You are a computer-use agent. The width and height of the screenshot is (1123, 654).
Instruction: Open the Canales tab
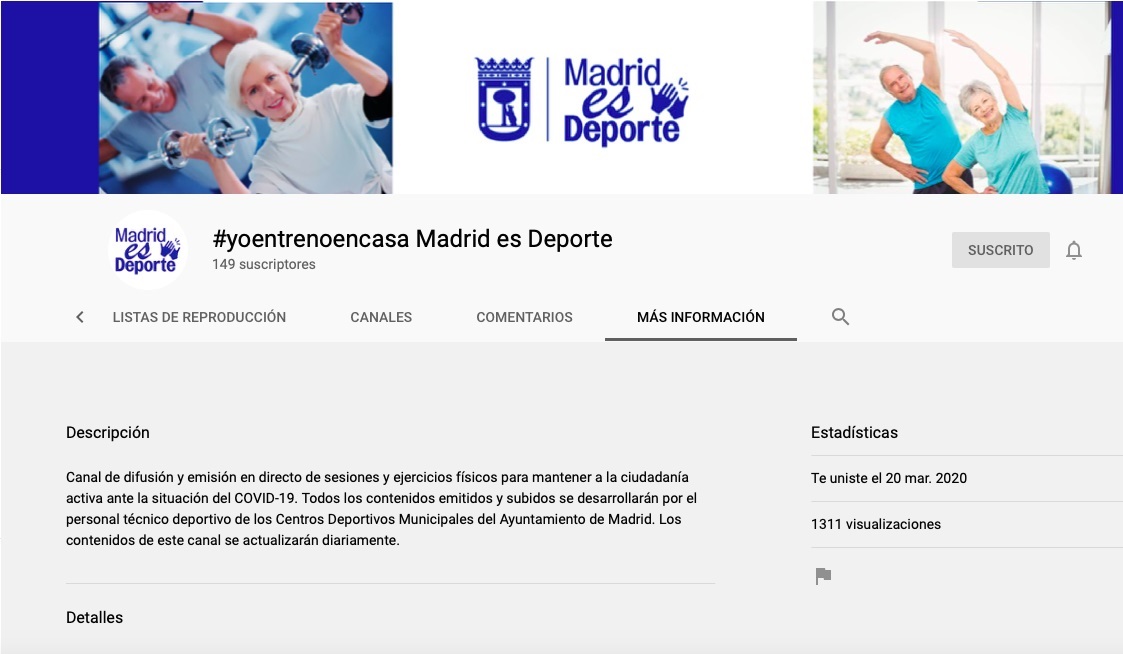(x=381, y=317)
